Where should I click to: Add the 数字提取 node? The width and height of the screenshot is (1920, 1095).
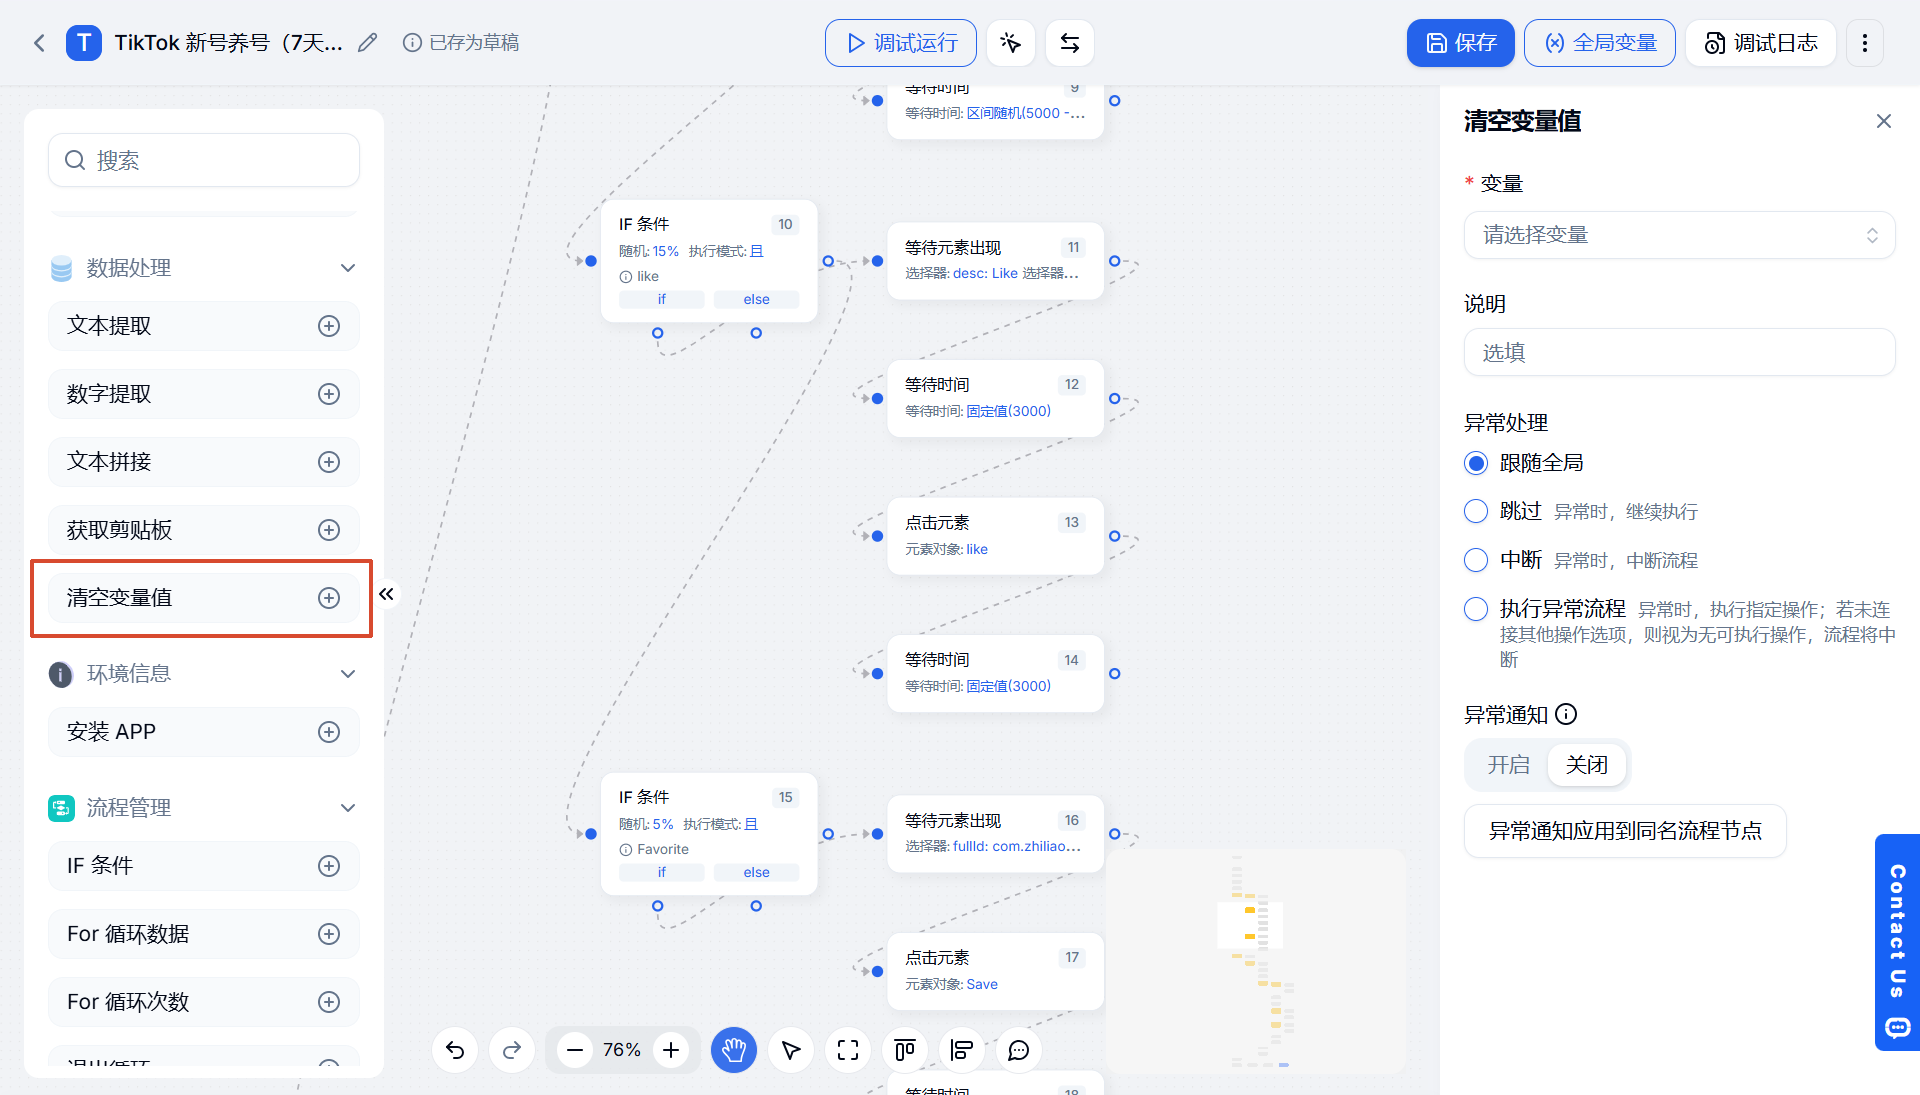point(329,394)
